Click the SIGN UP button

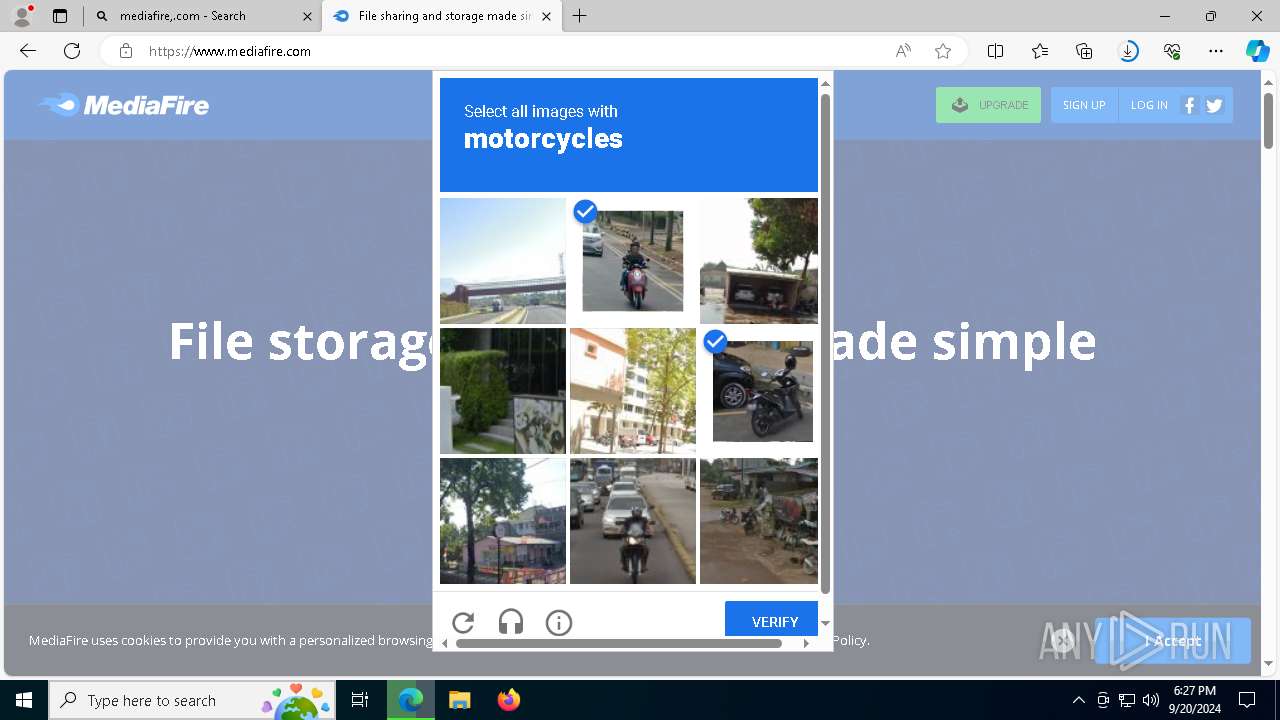click(x=1084, y=105)
